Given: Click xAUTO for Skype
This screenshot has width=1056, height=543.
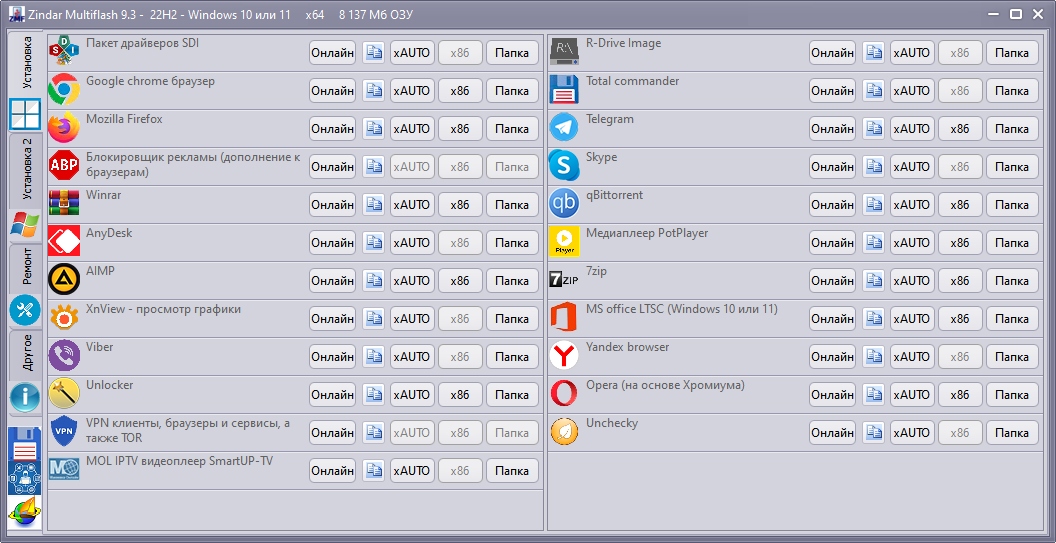Looking at the screenshot, I should point(912,166).
